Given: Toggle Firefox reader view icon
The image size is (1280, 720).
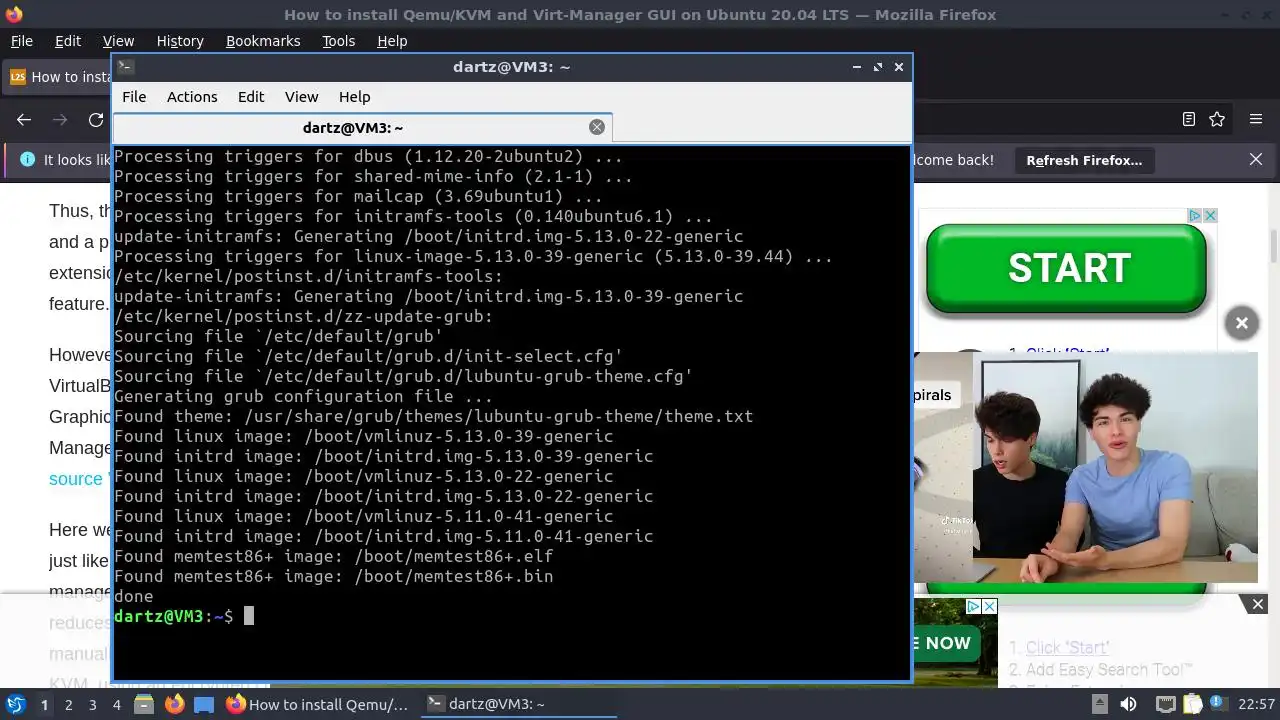Looking at the screenshot, I should 1189,120.
